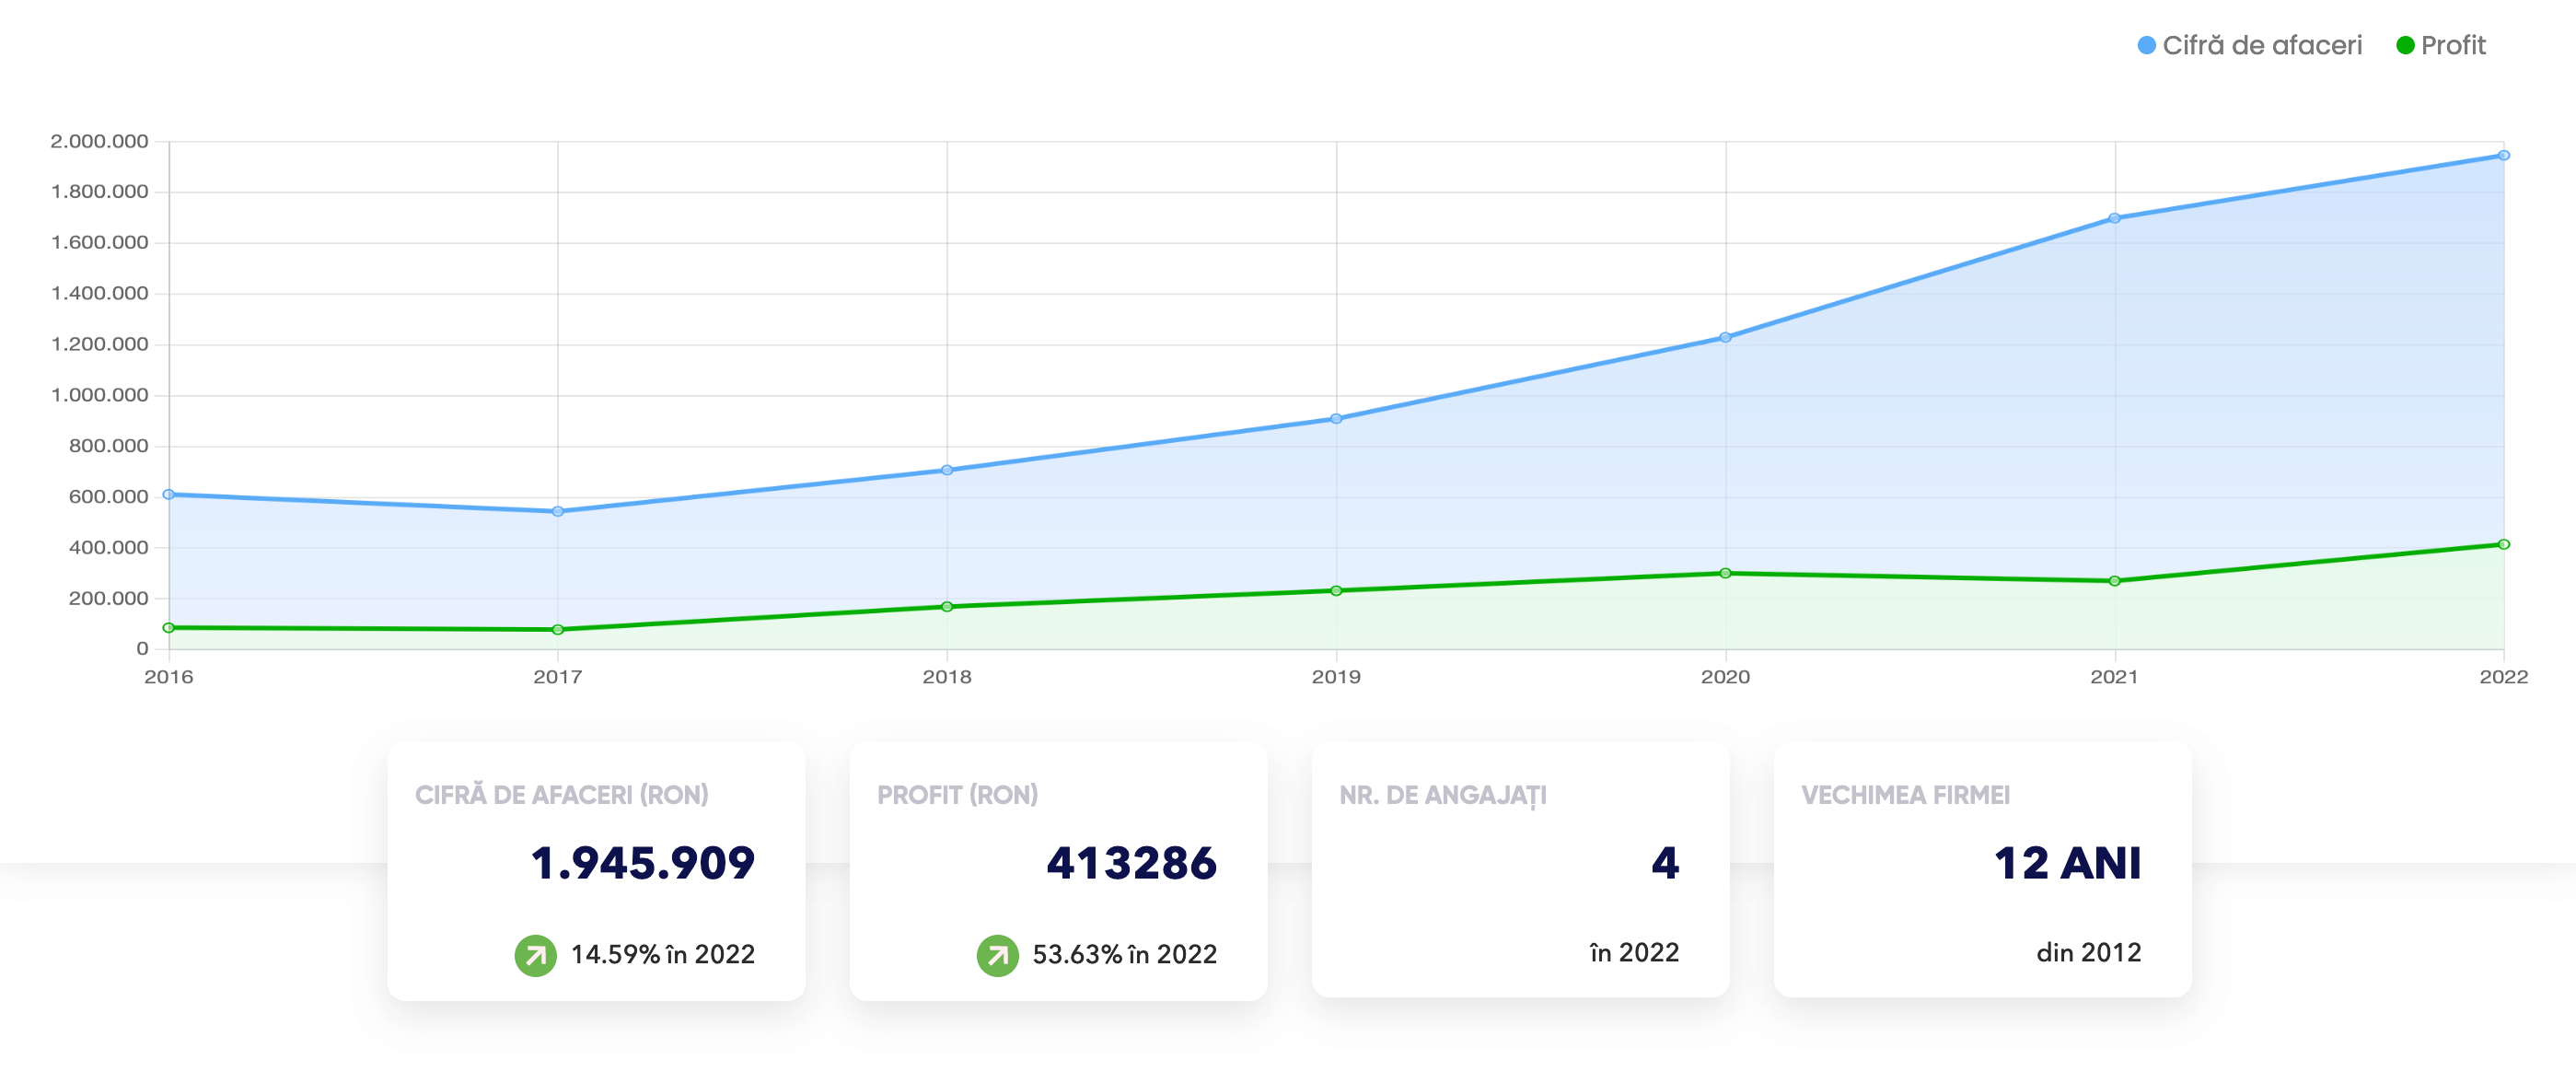Screen dimensions: 2576x1083
Task: Click the employee count value 4
Action: pos(1665,863)
